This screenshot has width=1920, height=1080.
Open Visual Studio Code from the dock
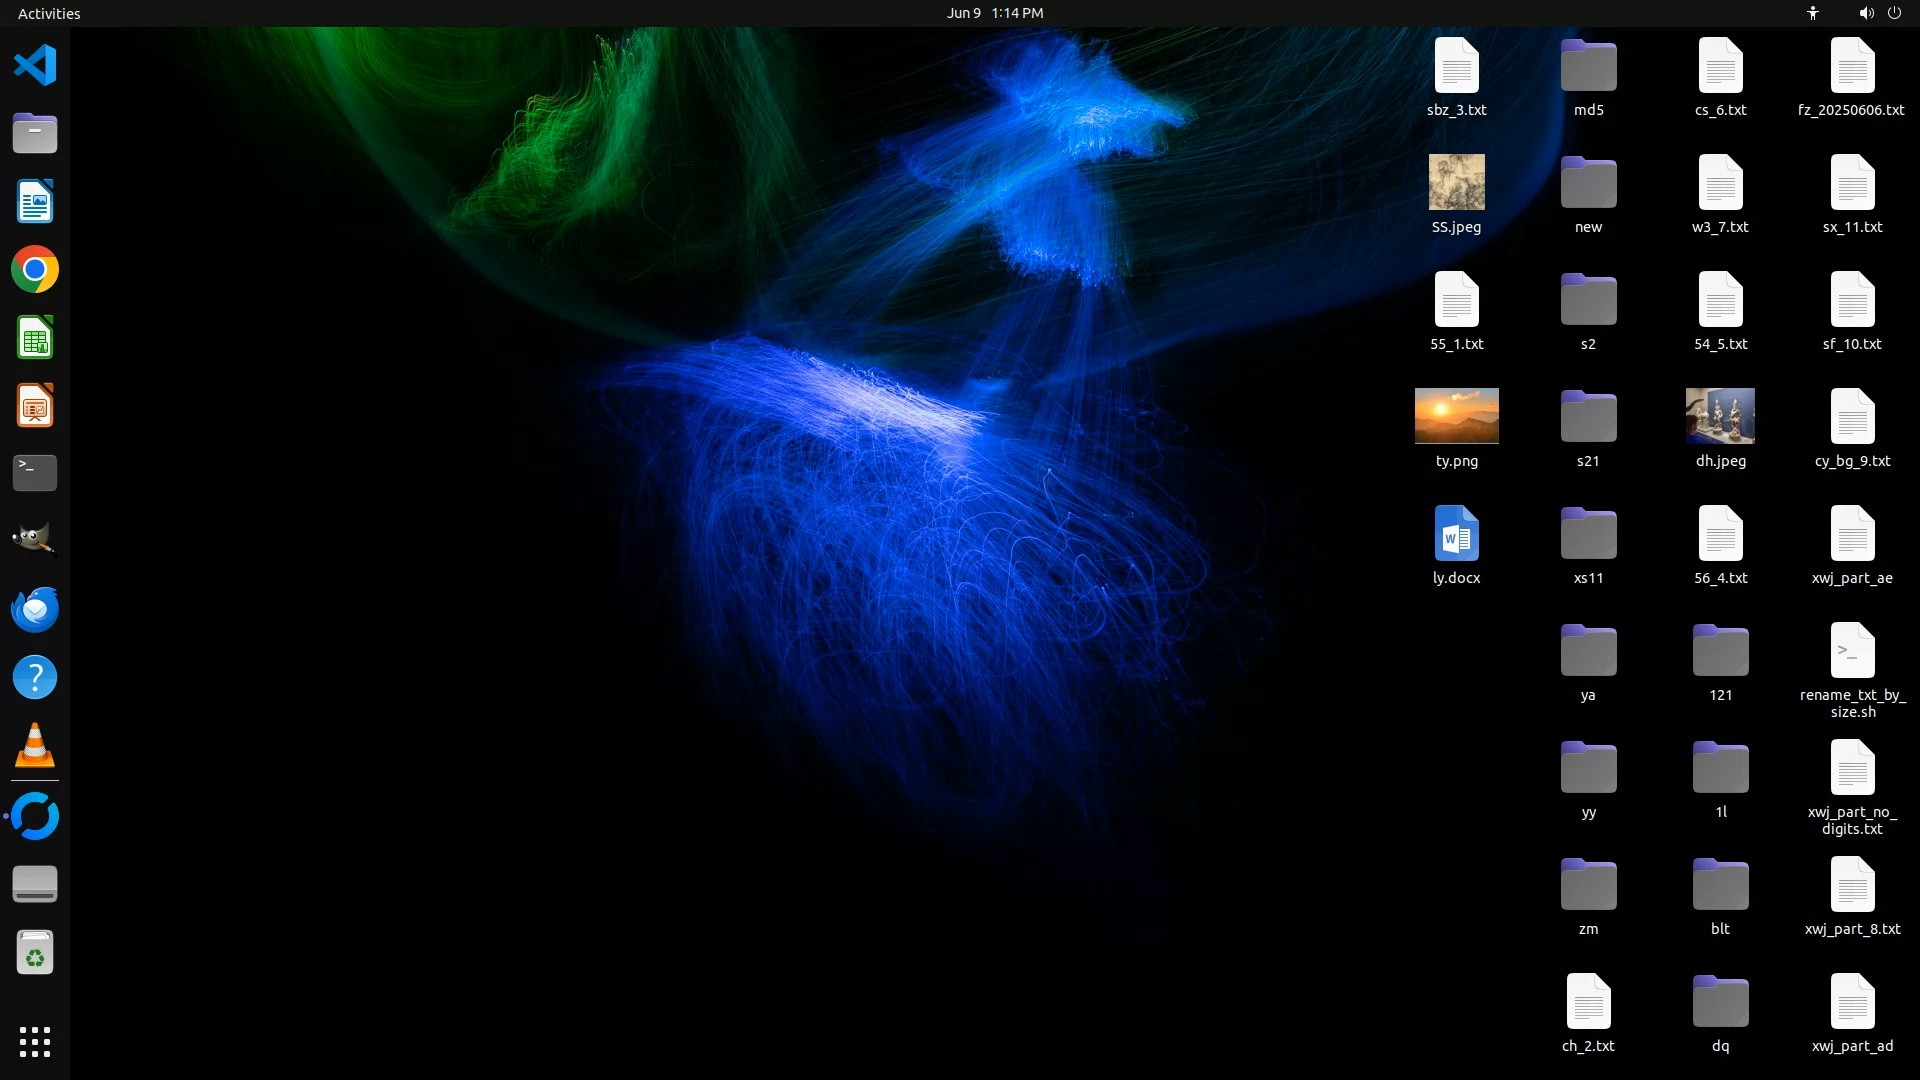(x=35, y=66)
